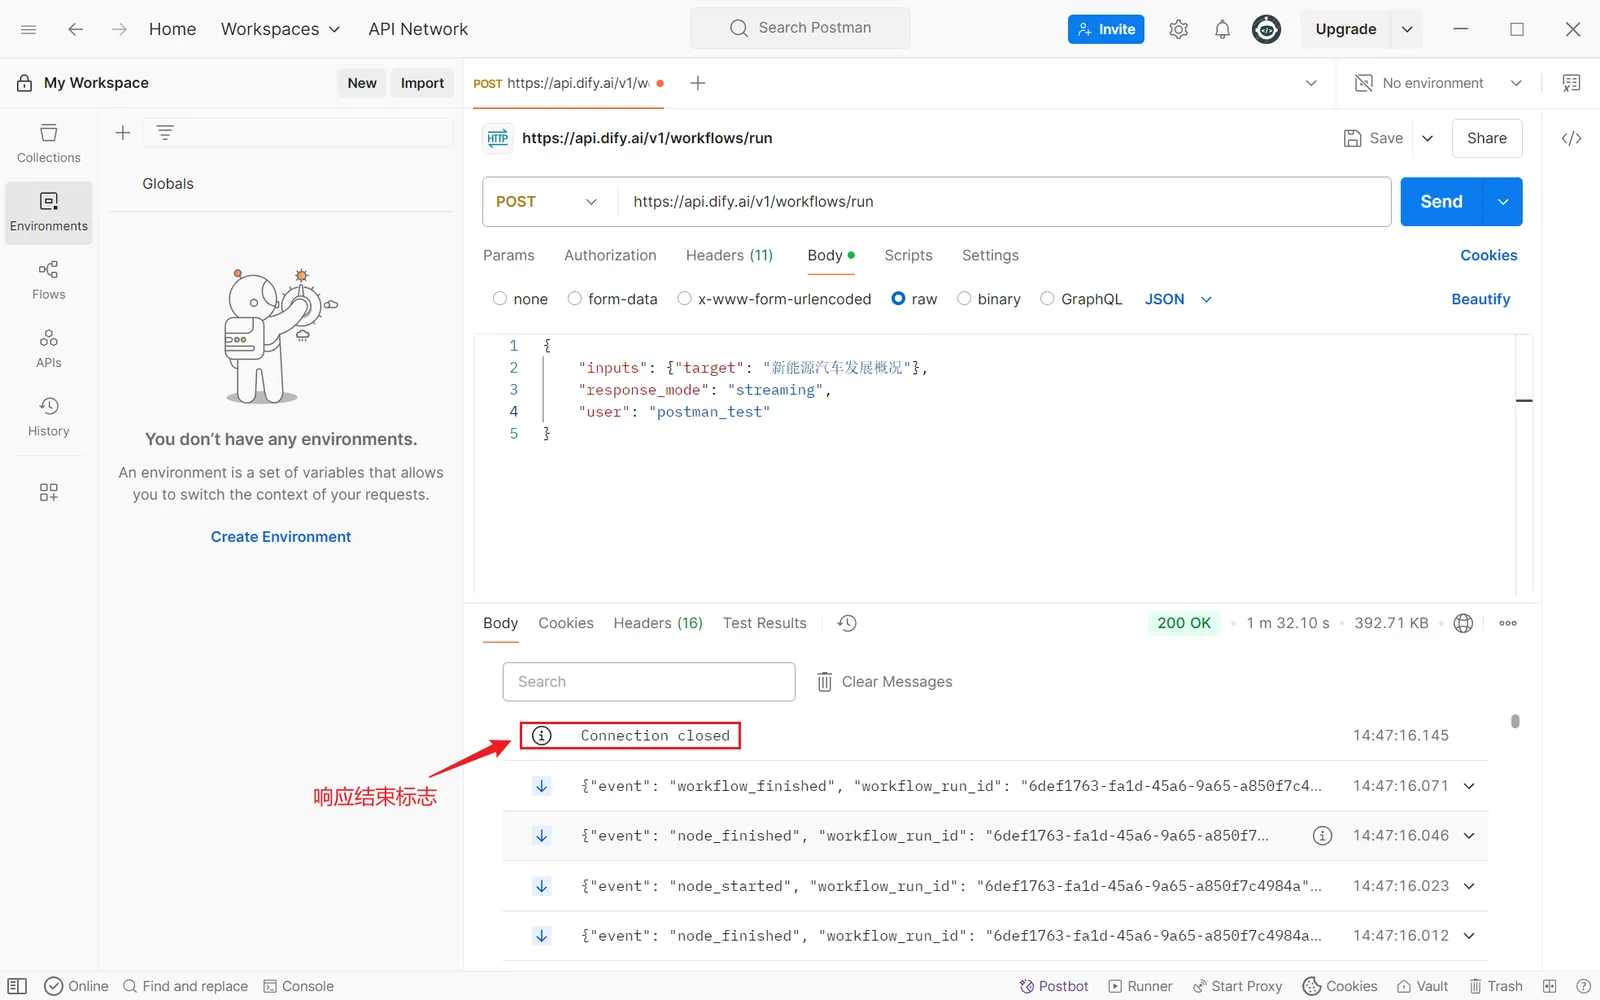
Task: Open the filter icon in environments panel
Action: click(165, 132)
